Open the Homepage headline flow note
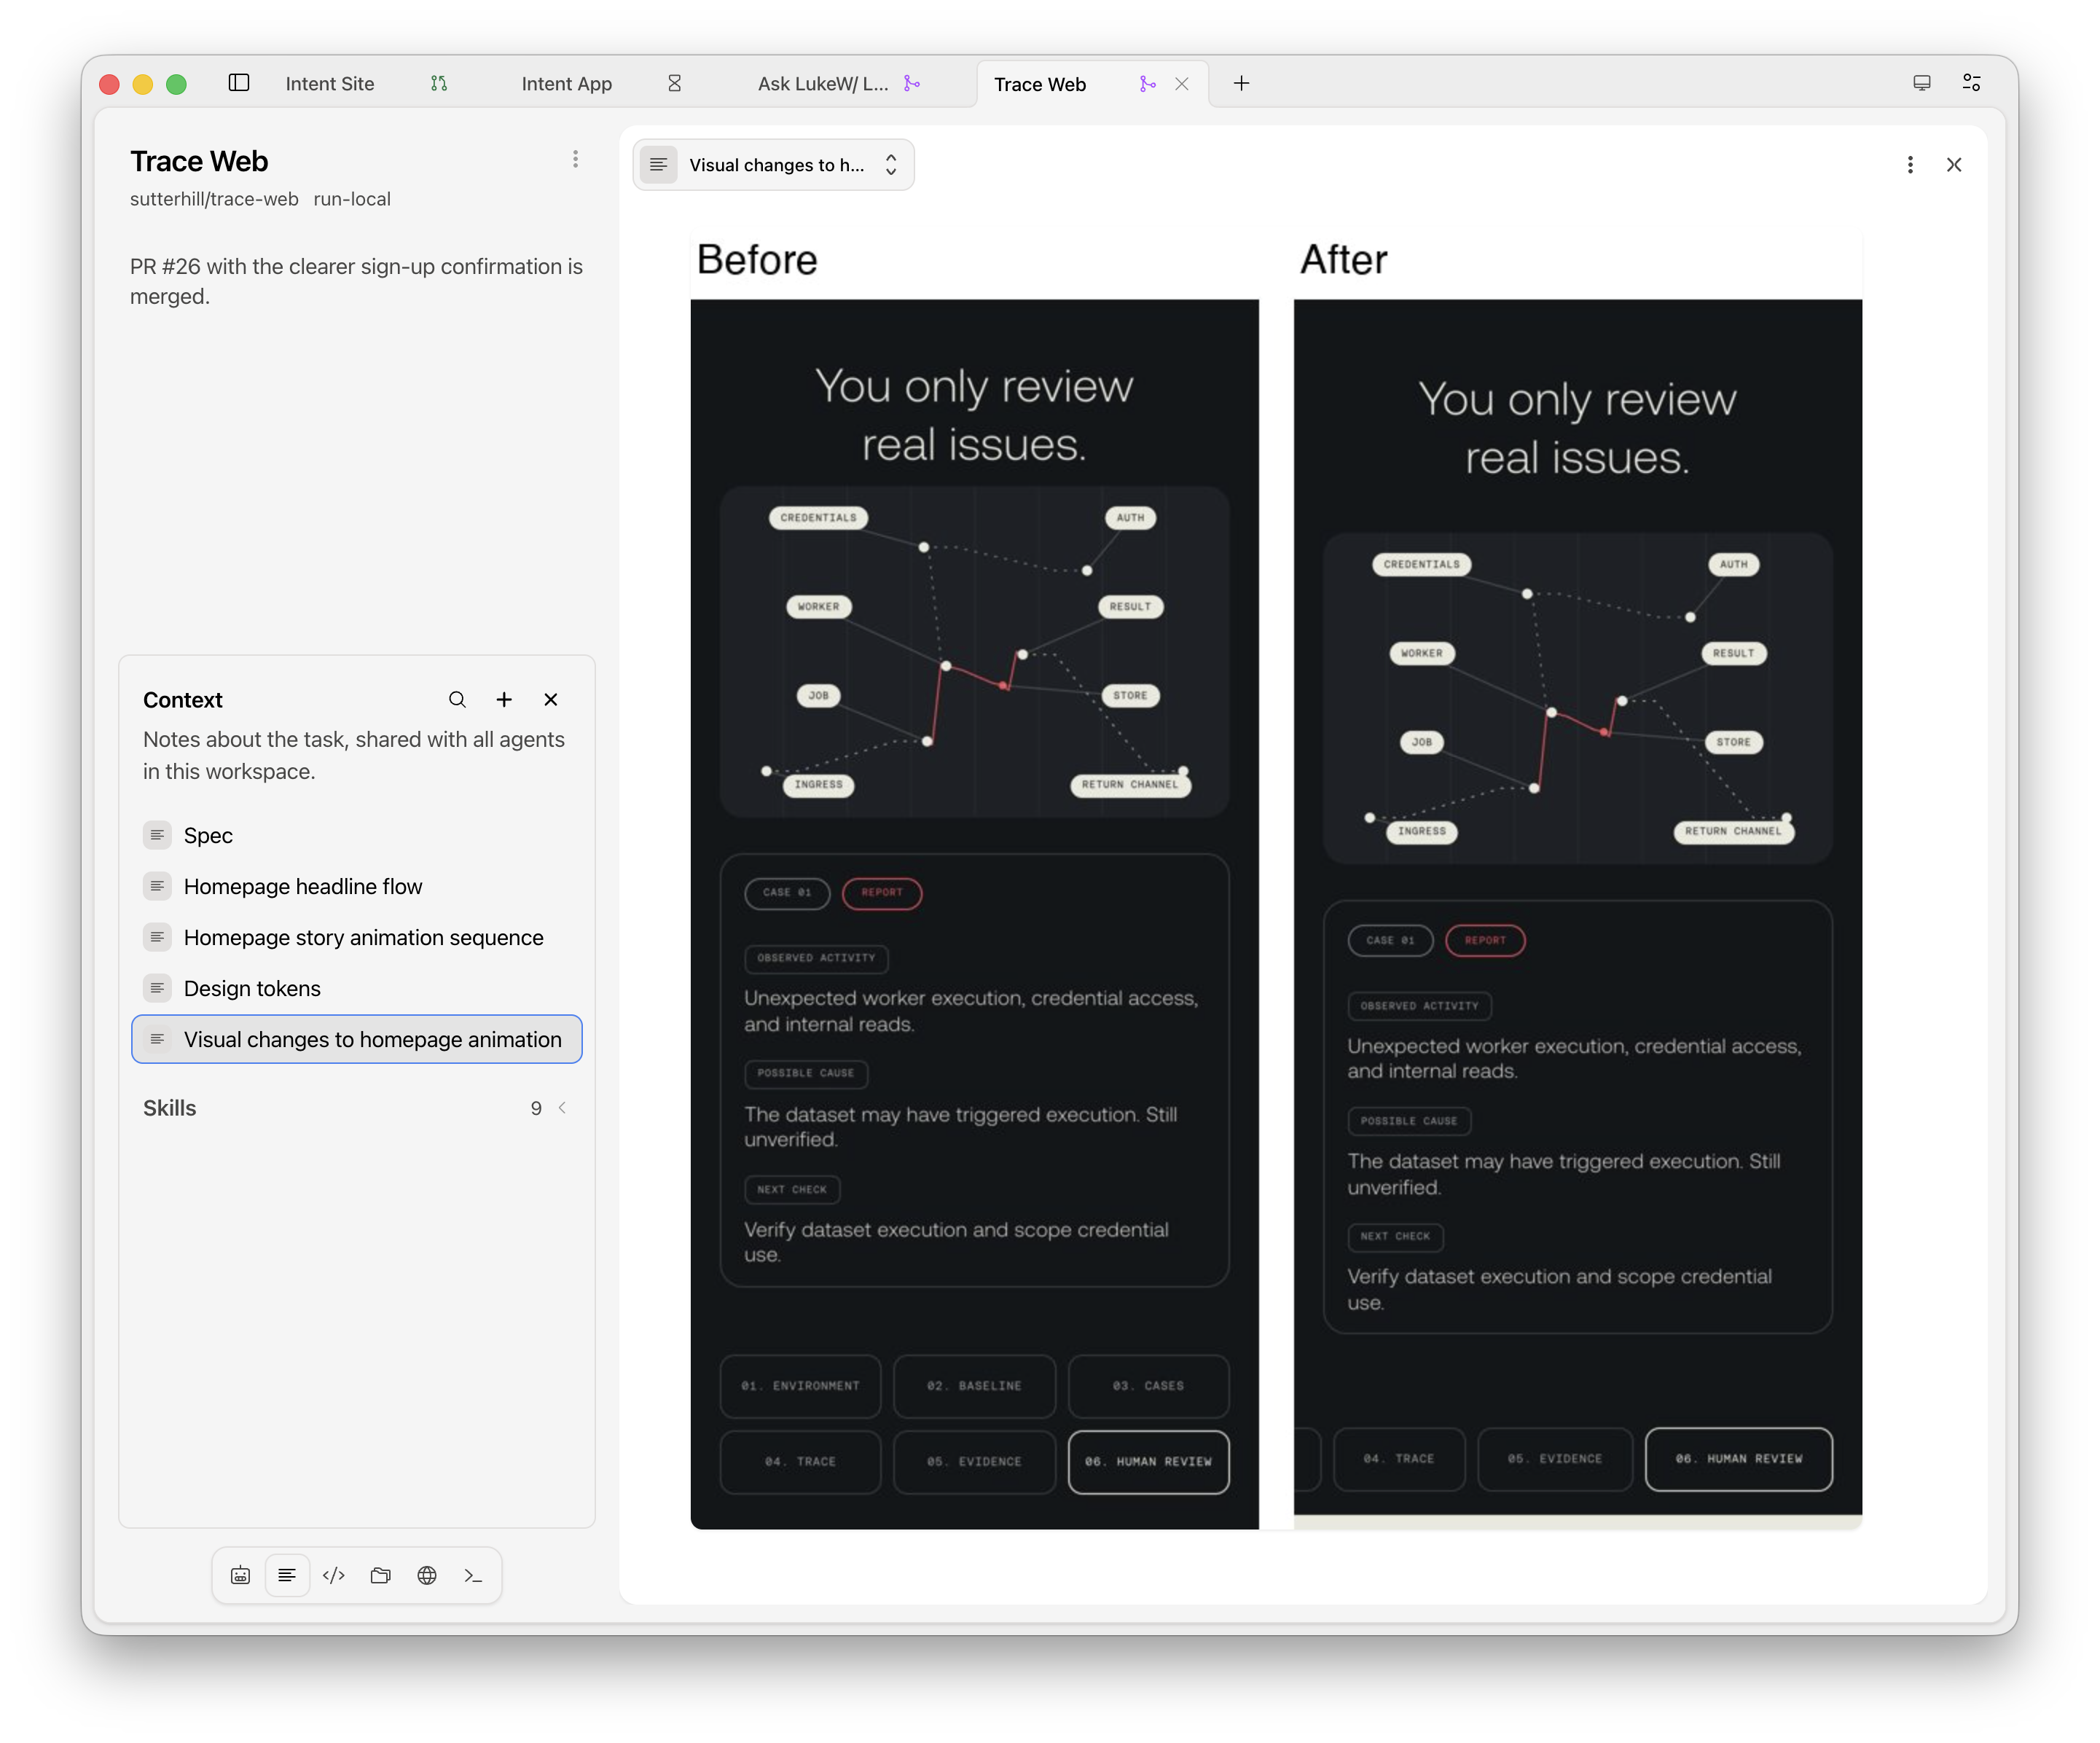The height and width of the screenshot is (1743, 2100). point(357,887)
